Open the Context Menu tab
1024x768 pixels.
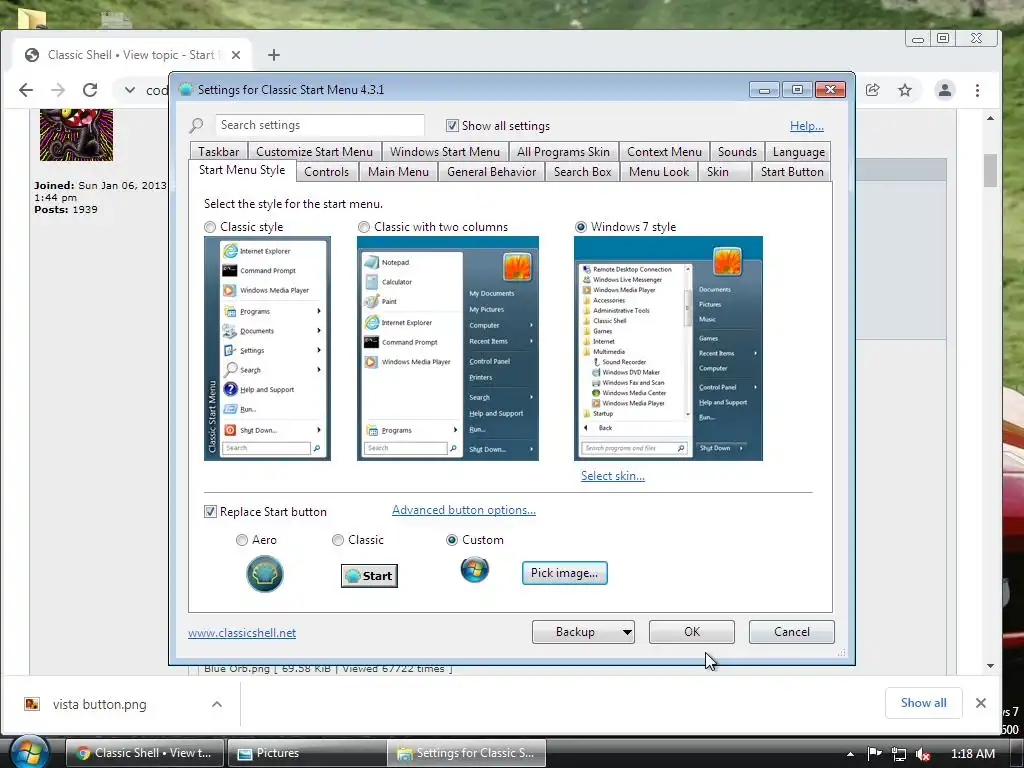(664, 152)
